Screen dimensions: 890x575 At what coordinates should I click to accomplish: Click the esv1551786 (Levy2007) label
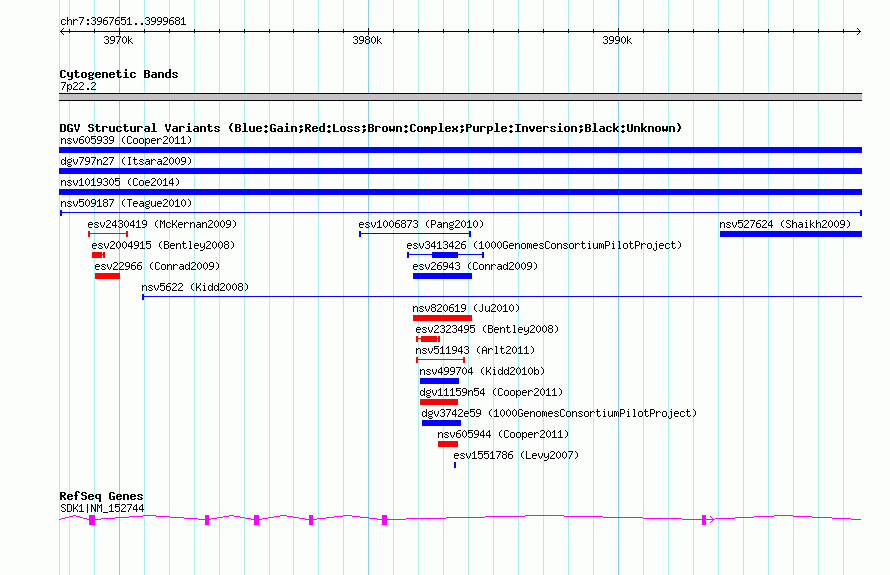(x=516, y=455)
